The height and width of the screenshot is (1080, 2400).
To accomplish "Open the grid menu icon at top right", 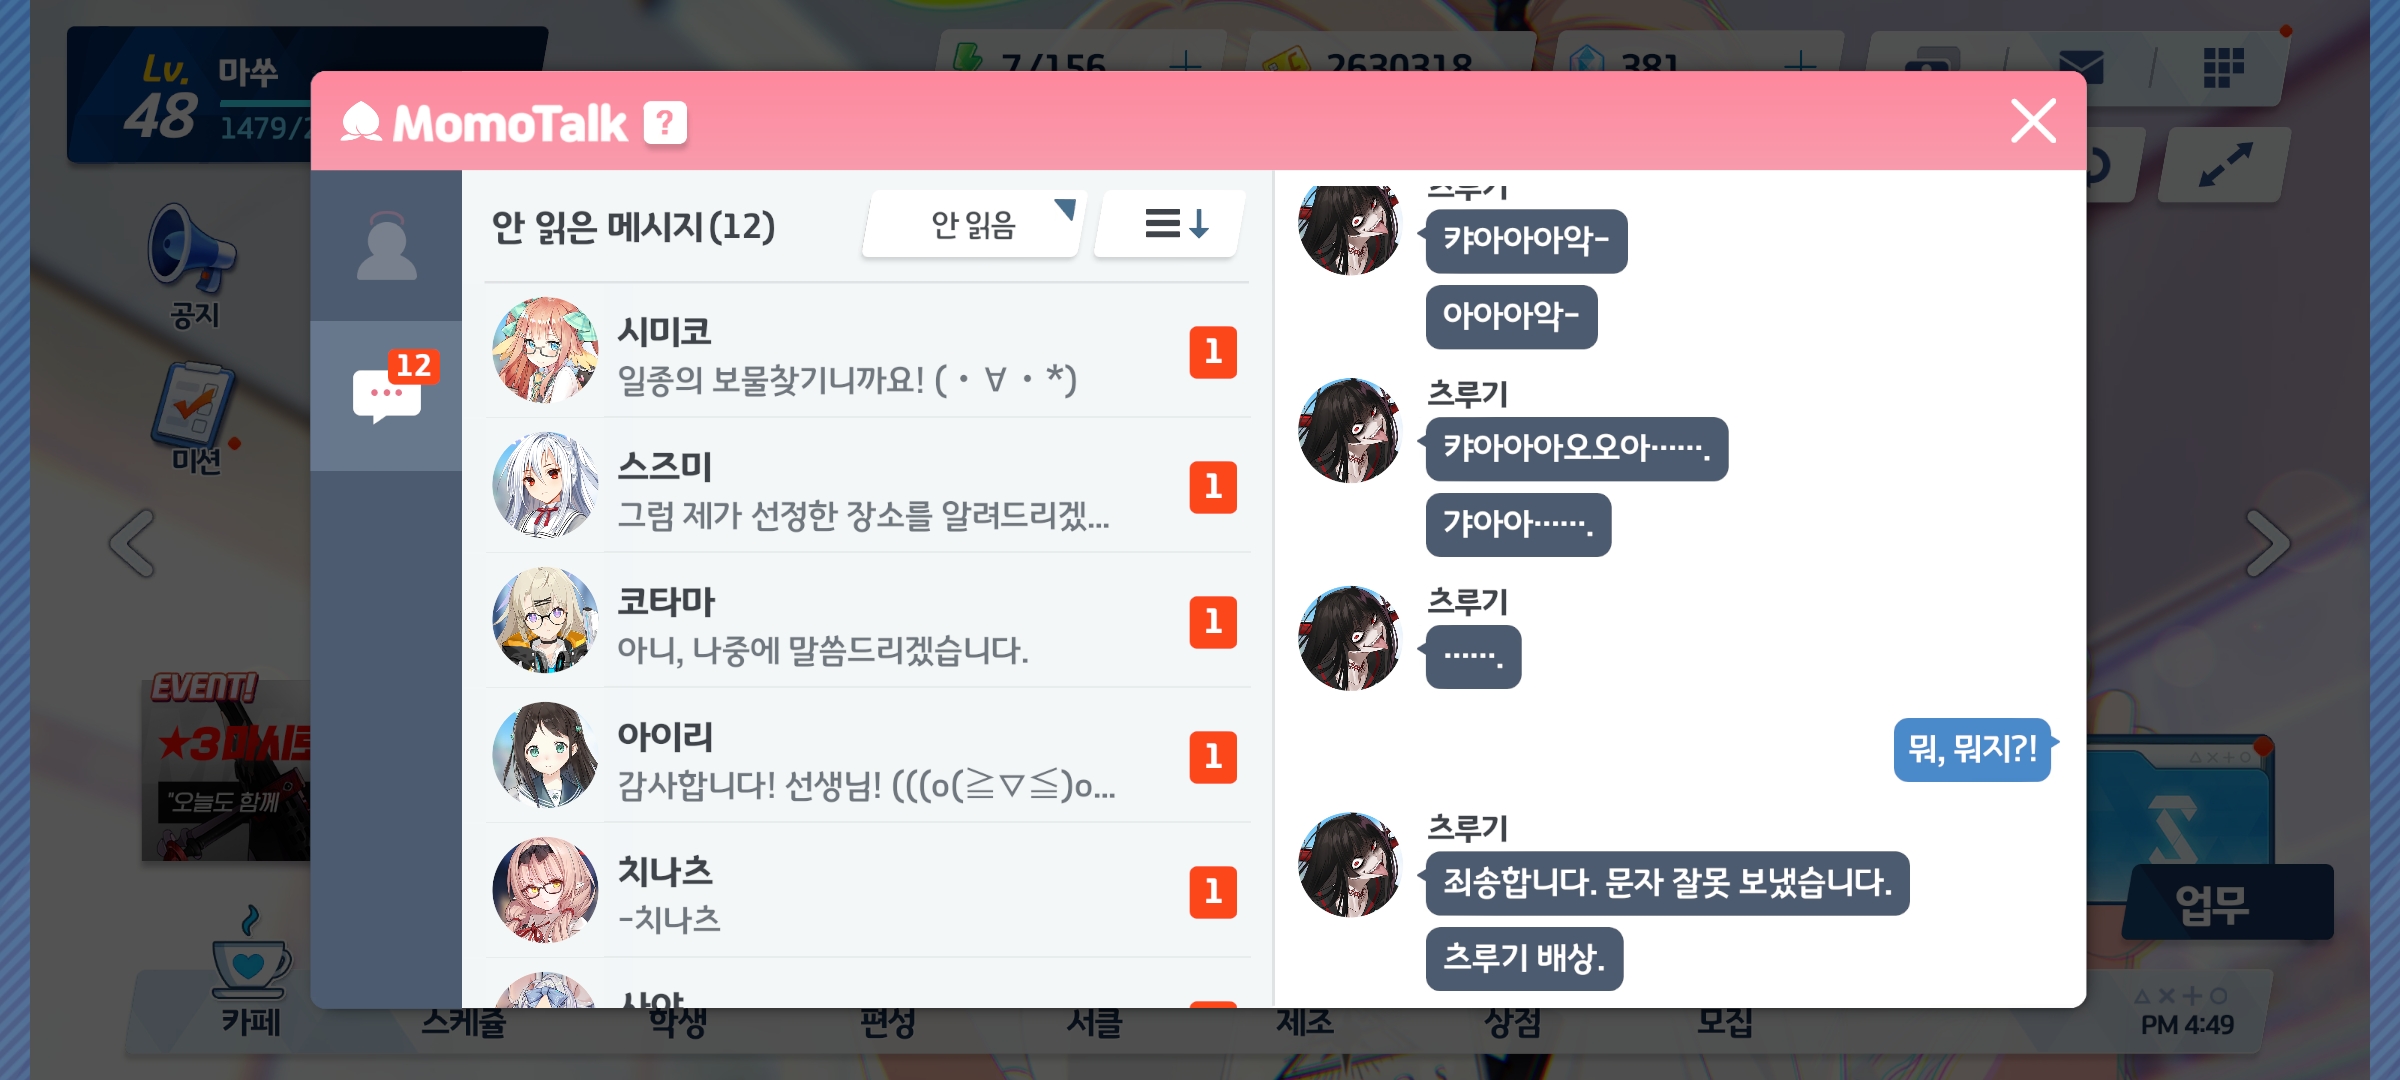I will tap(2224, 67).
